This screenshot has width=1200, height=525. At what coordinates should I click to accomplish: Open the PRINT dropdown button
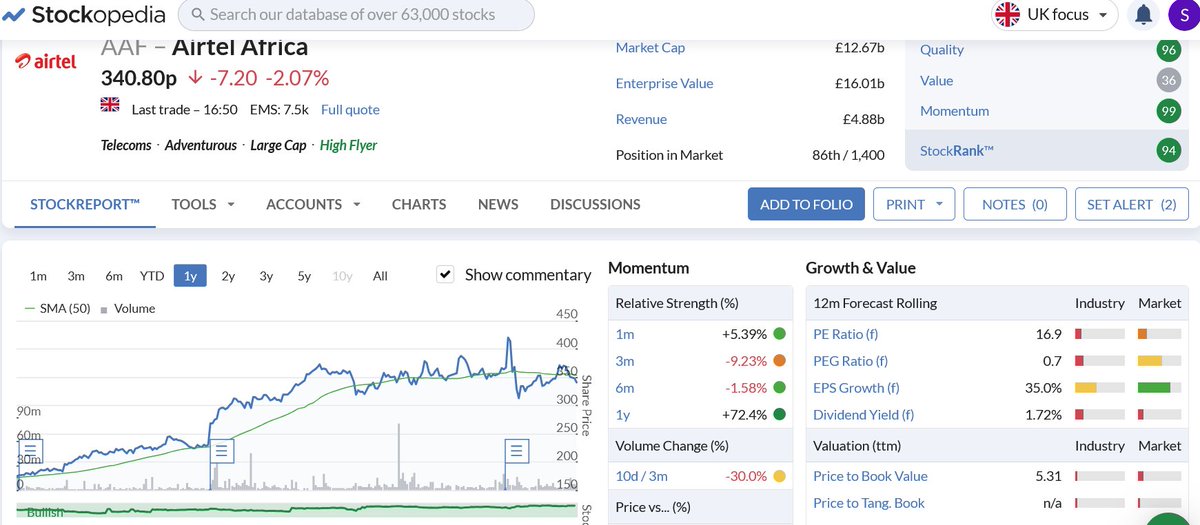914,204
